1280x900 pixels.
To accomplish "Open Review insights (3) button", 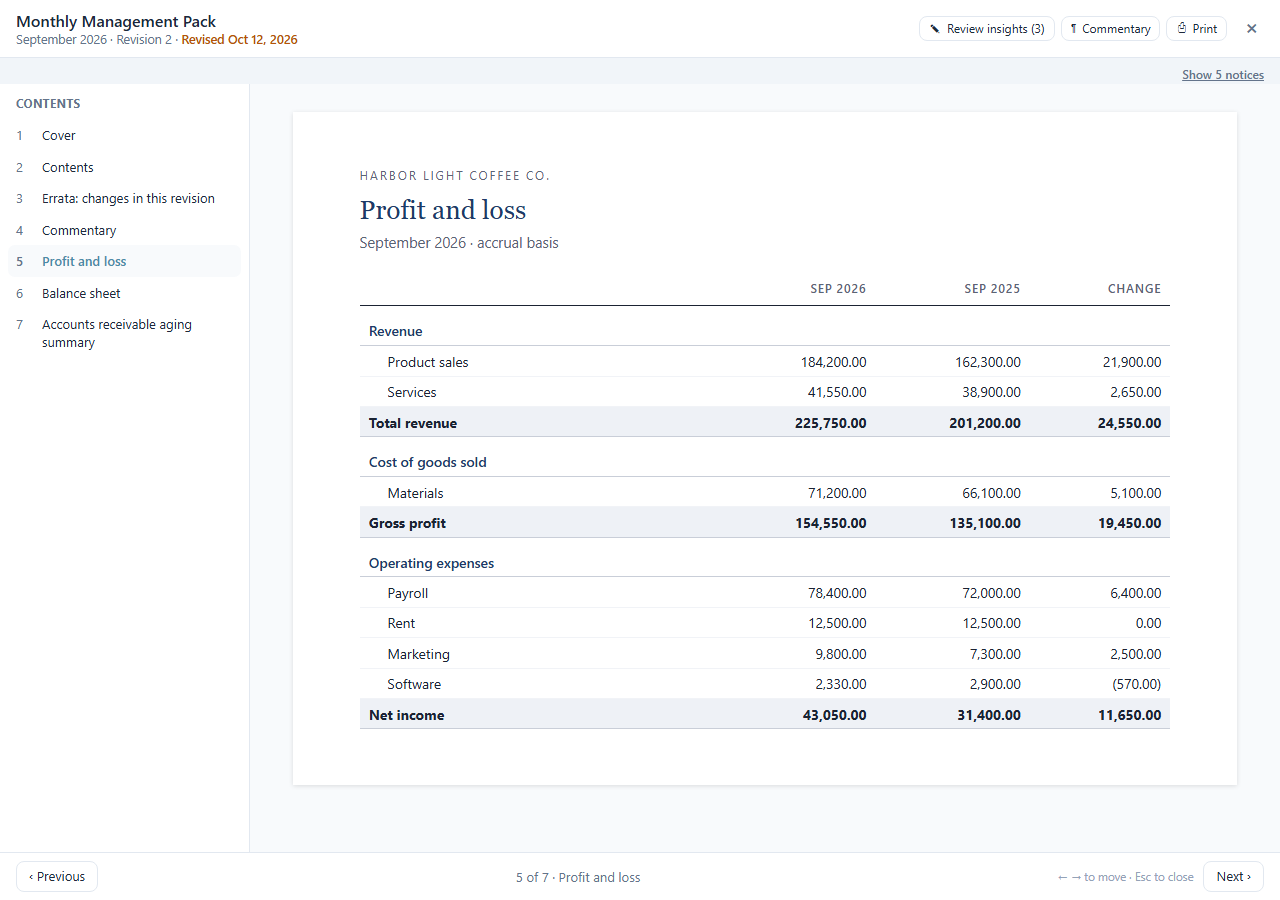I will click(986, 29).
